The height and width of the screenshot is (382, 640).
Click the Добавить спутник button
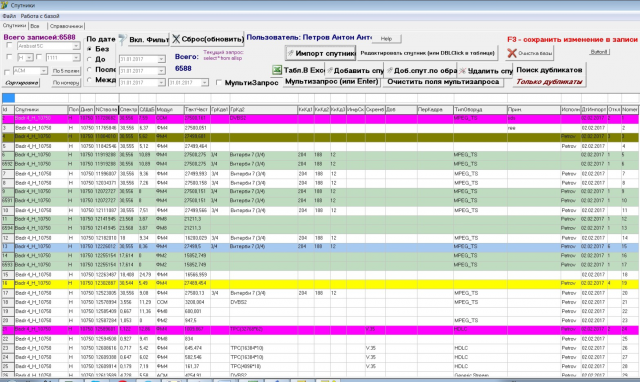point(355,71)
